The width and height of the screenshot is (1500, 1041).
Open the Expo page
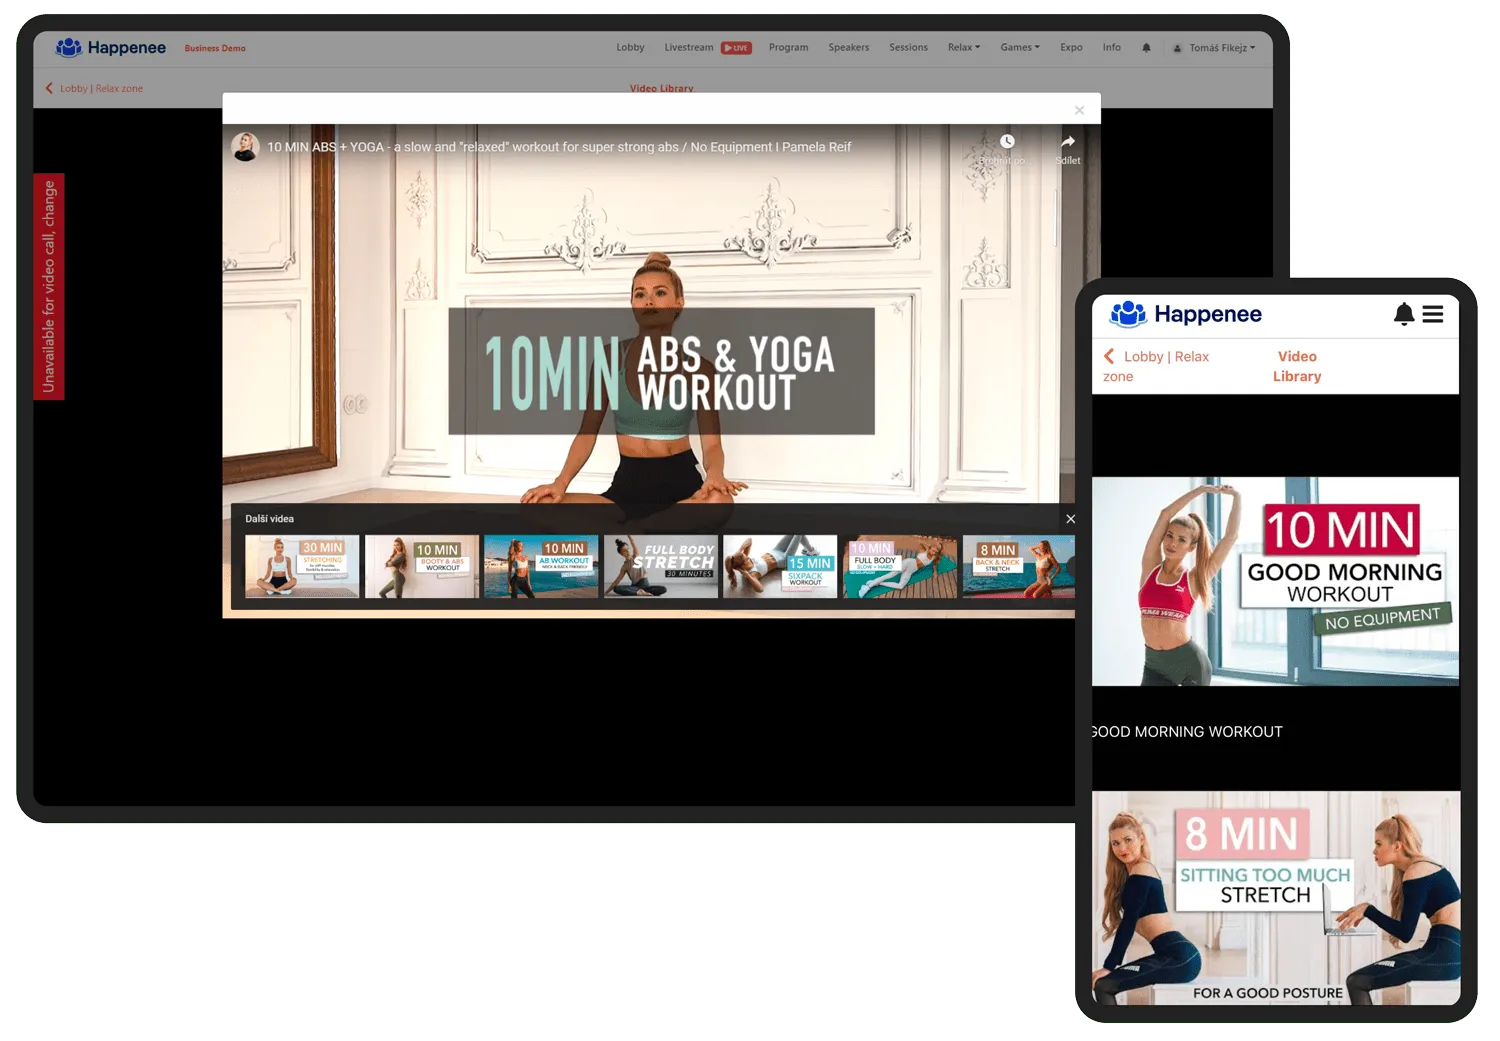1071,47
